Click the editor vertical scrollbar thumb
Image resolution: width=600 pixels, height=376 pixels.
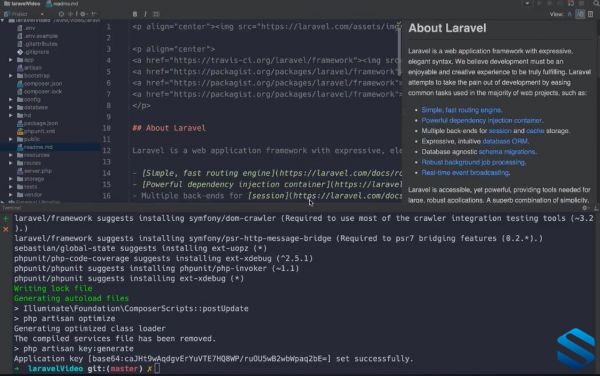[x=399, y=50]
